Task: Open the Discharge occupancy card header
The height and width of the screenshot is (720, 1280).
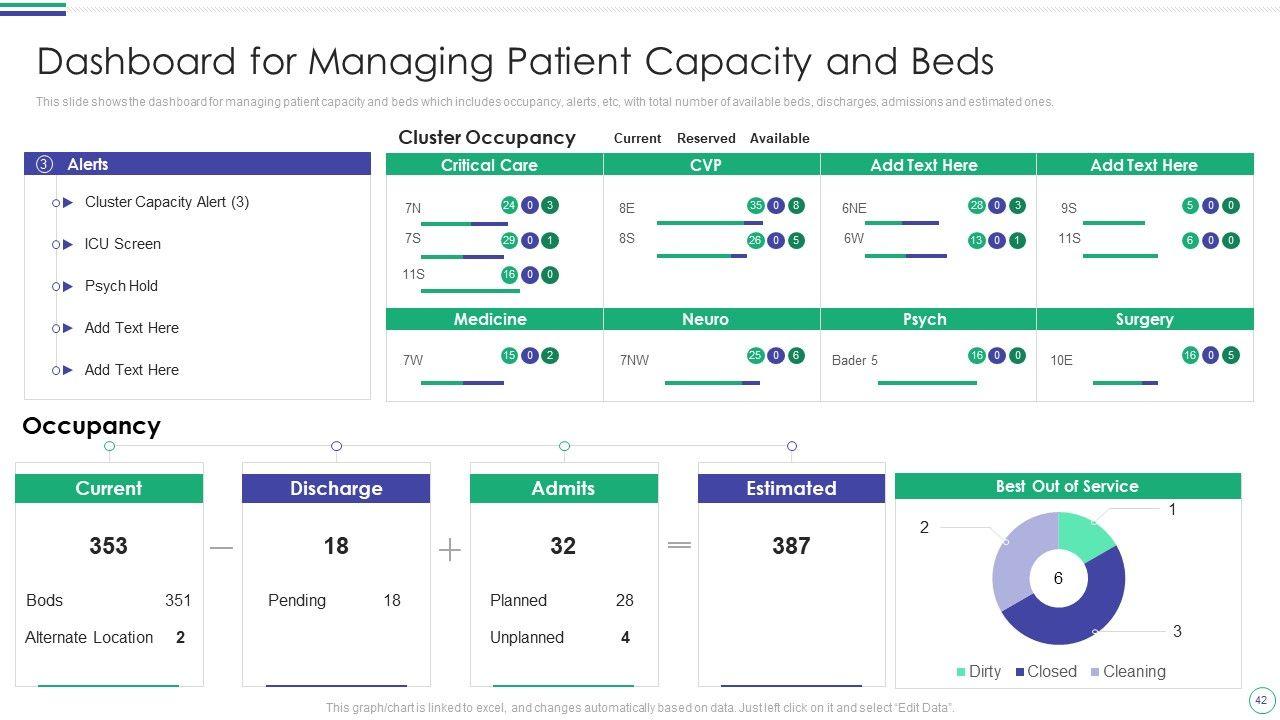Action: coord(336,488)
